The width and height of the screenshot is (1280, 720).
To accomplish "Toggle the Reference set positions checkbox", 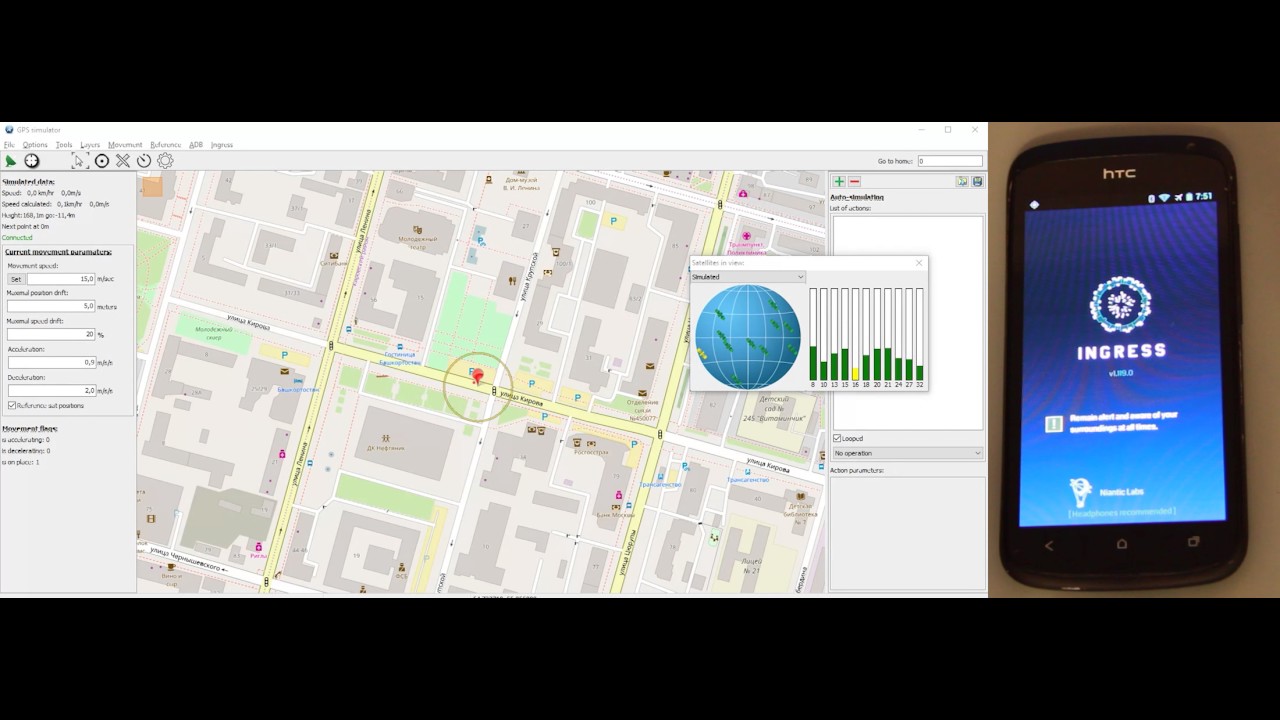I will coord(12,406).
